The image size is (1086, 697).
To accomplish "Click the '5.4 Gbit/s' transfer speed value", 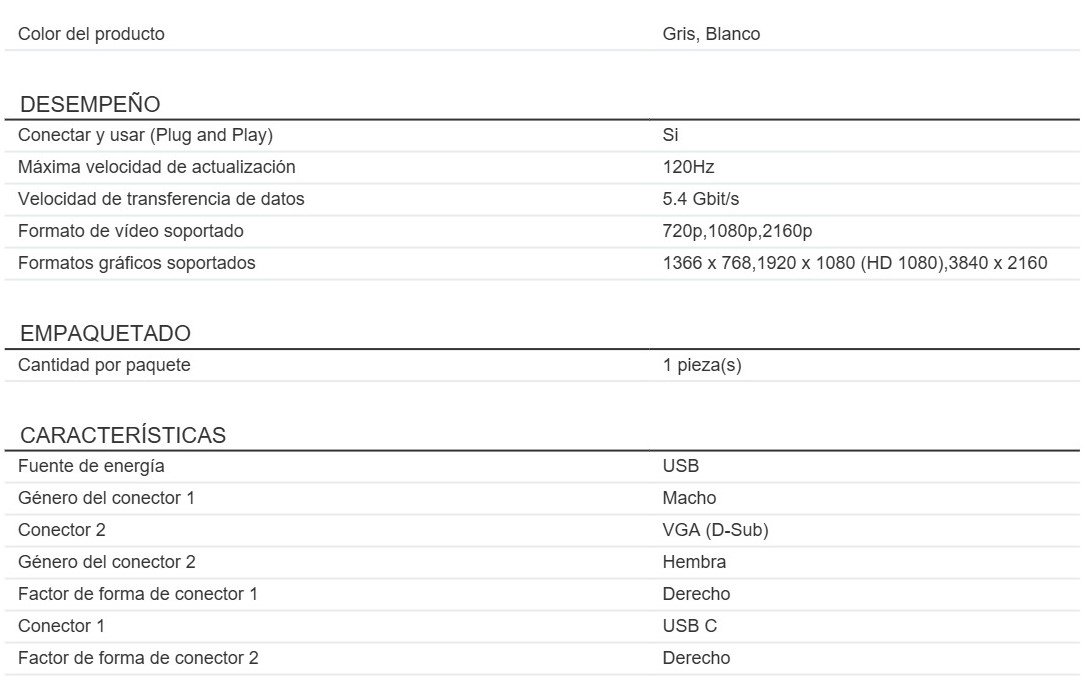I will tap(701, 199).
